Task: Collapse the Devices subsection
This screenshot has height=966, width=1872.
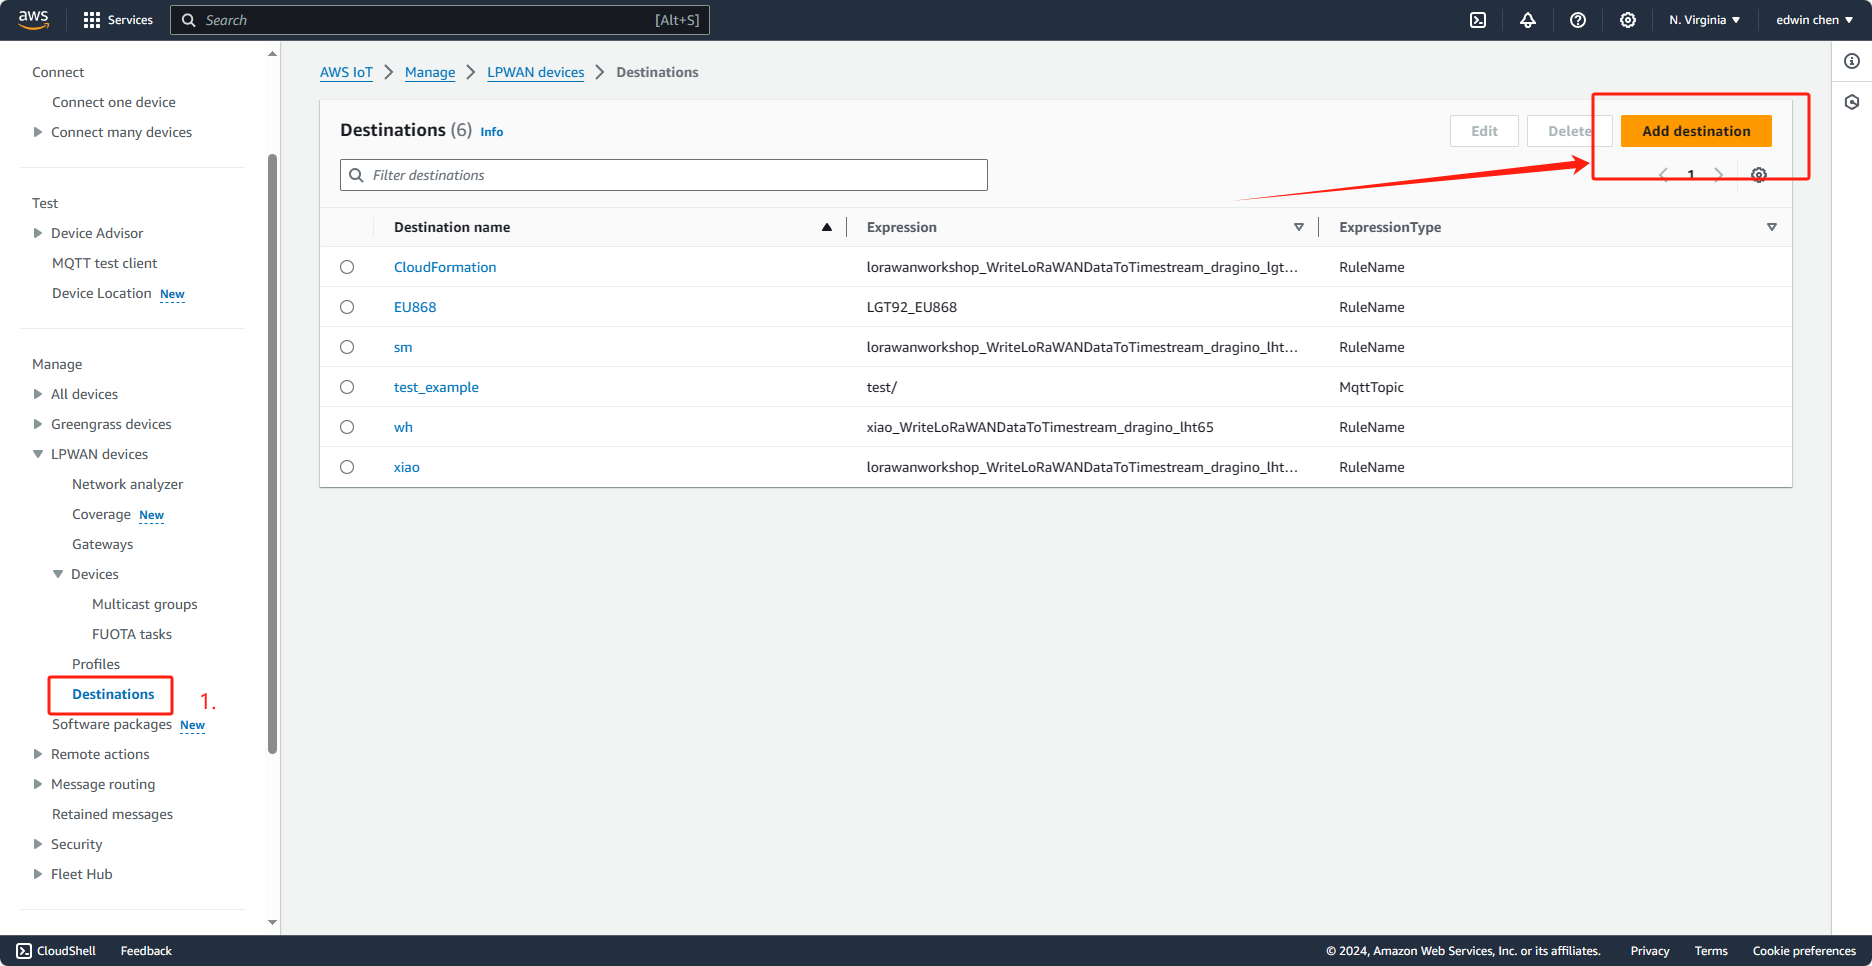Action: pyautogui.click(x=58, y=574)
